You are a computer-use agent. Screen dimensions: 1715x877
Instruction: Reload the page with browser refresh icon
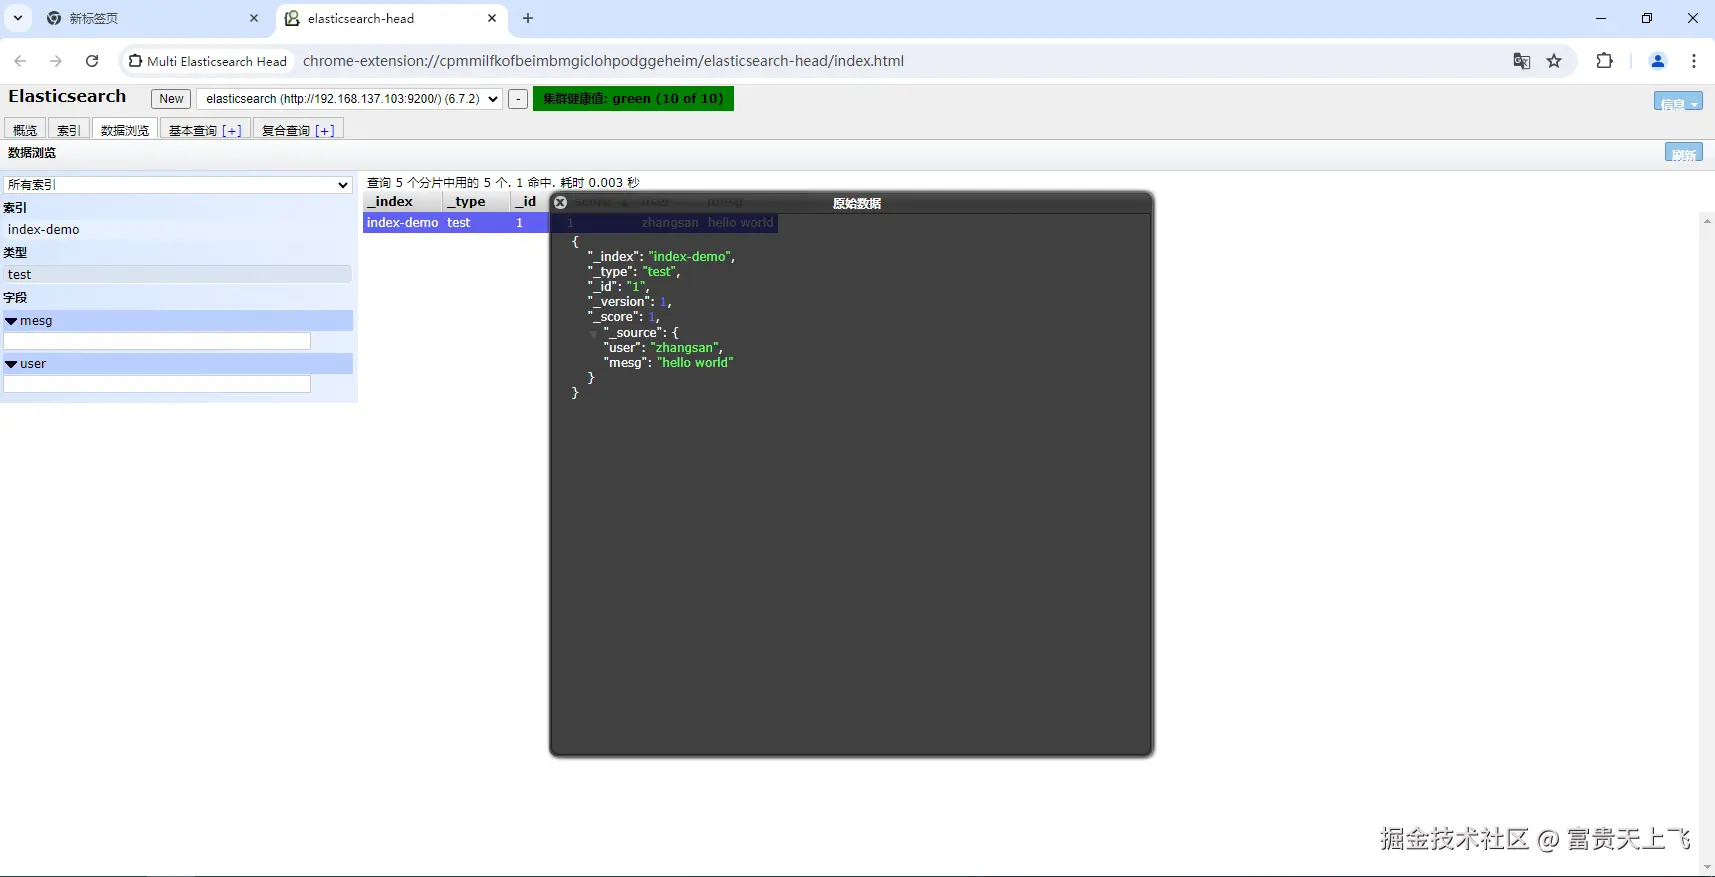[92, 61]
